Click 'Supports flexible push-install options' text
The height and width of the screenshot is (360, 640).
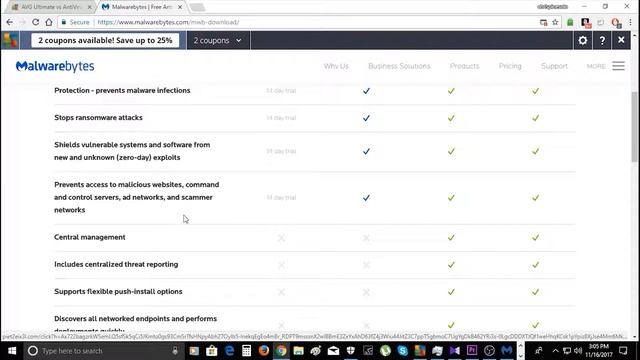[x=118, y=291]
